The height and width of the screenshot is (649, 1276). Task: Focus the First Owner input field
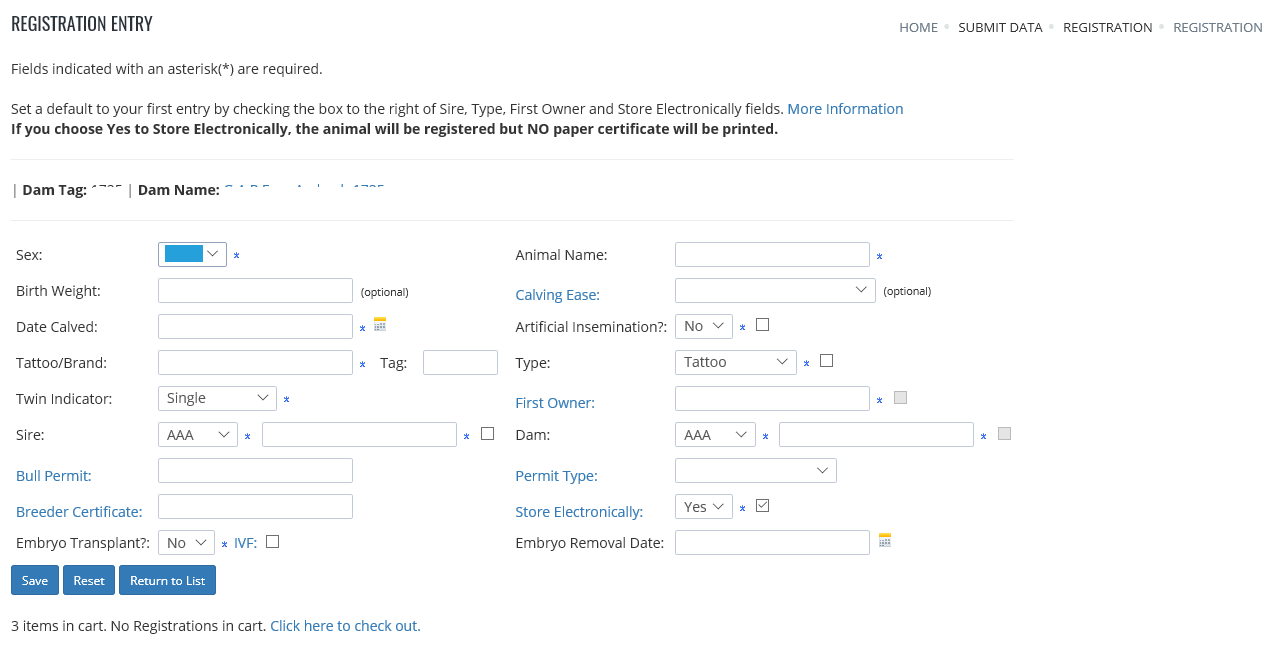[x=772, y=398]
